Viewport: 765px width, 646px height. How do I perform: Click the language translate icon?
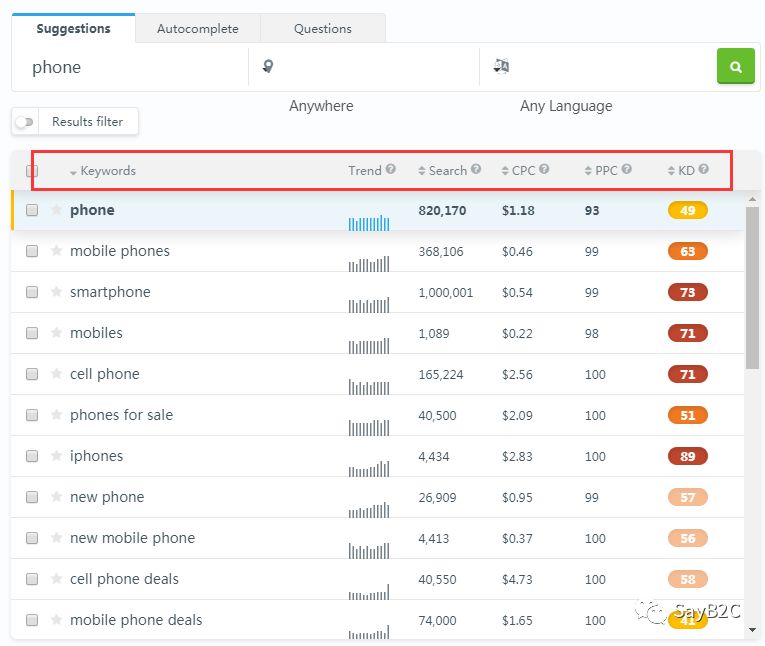click(x=501, y=67)
